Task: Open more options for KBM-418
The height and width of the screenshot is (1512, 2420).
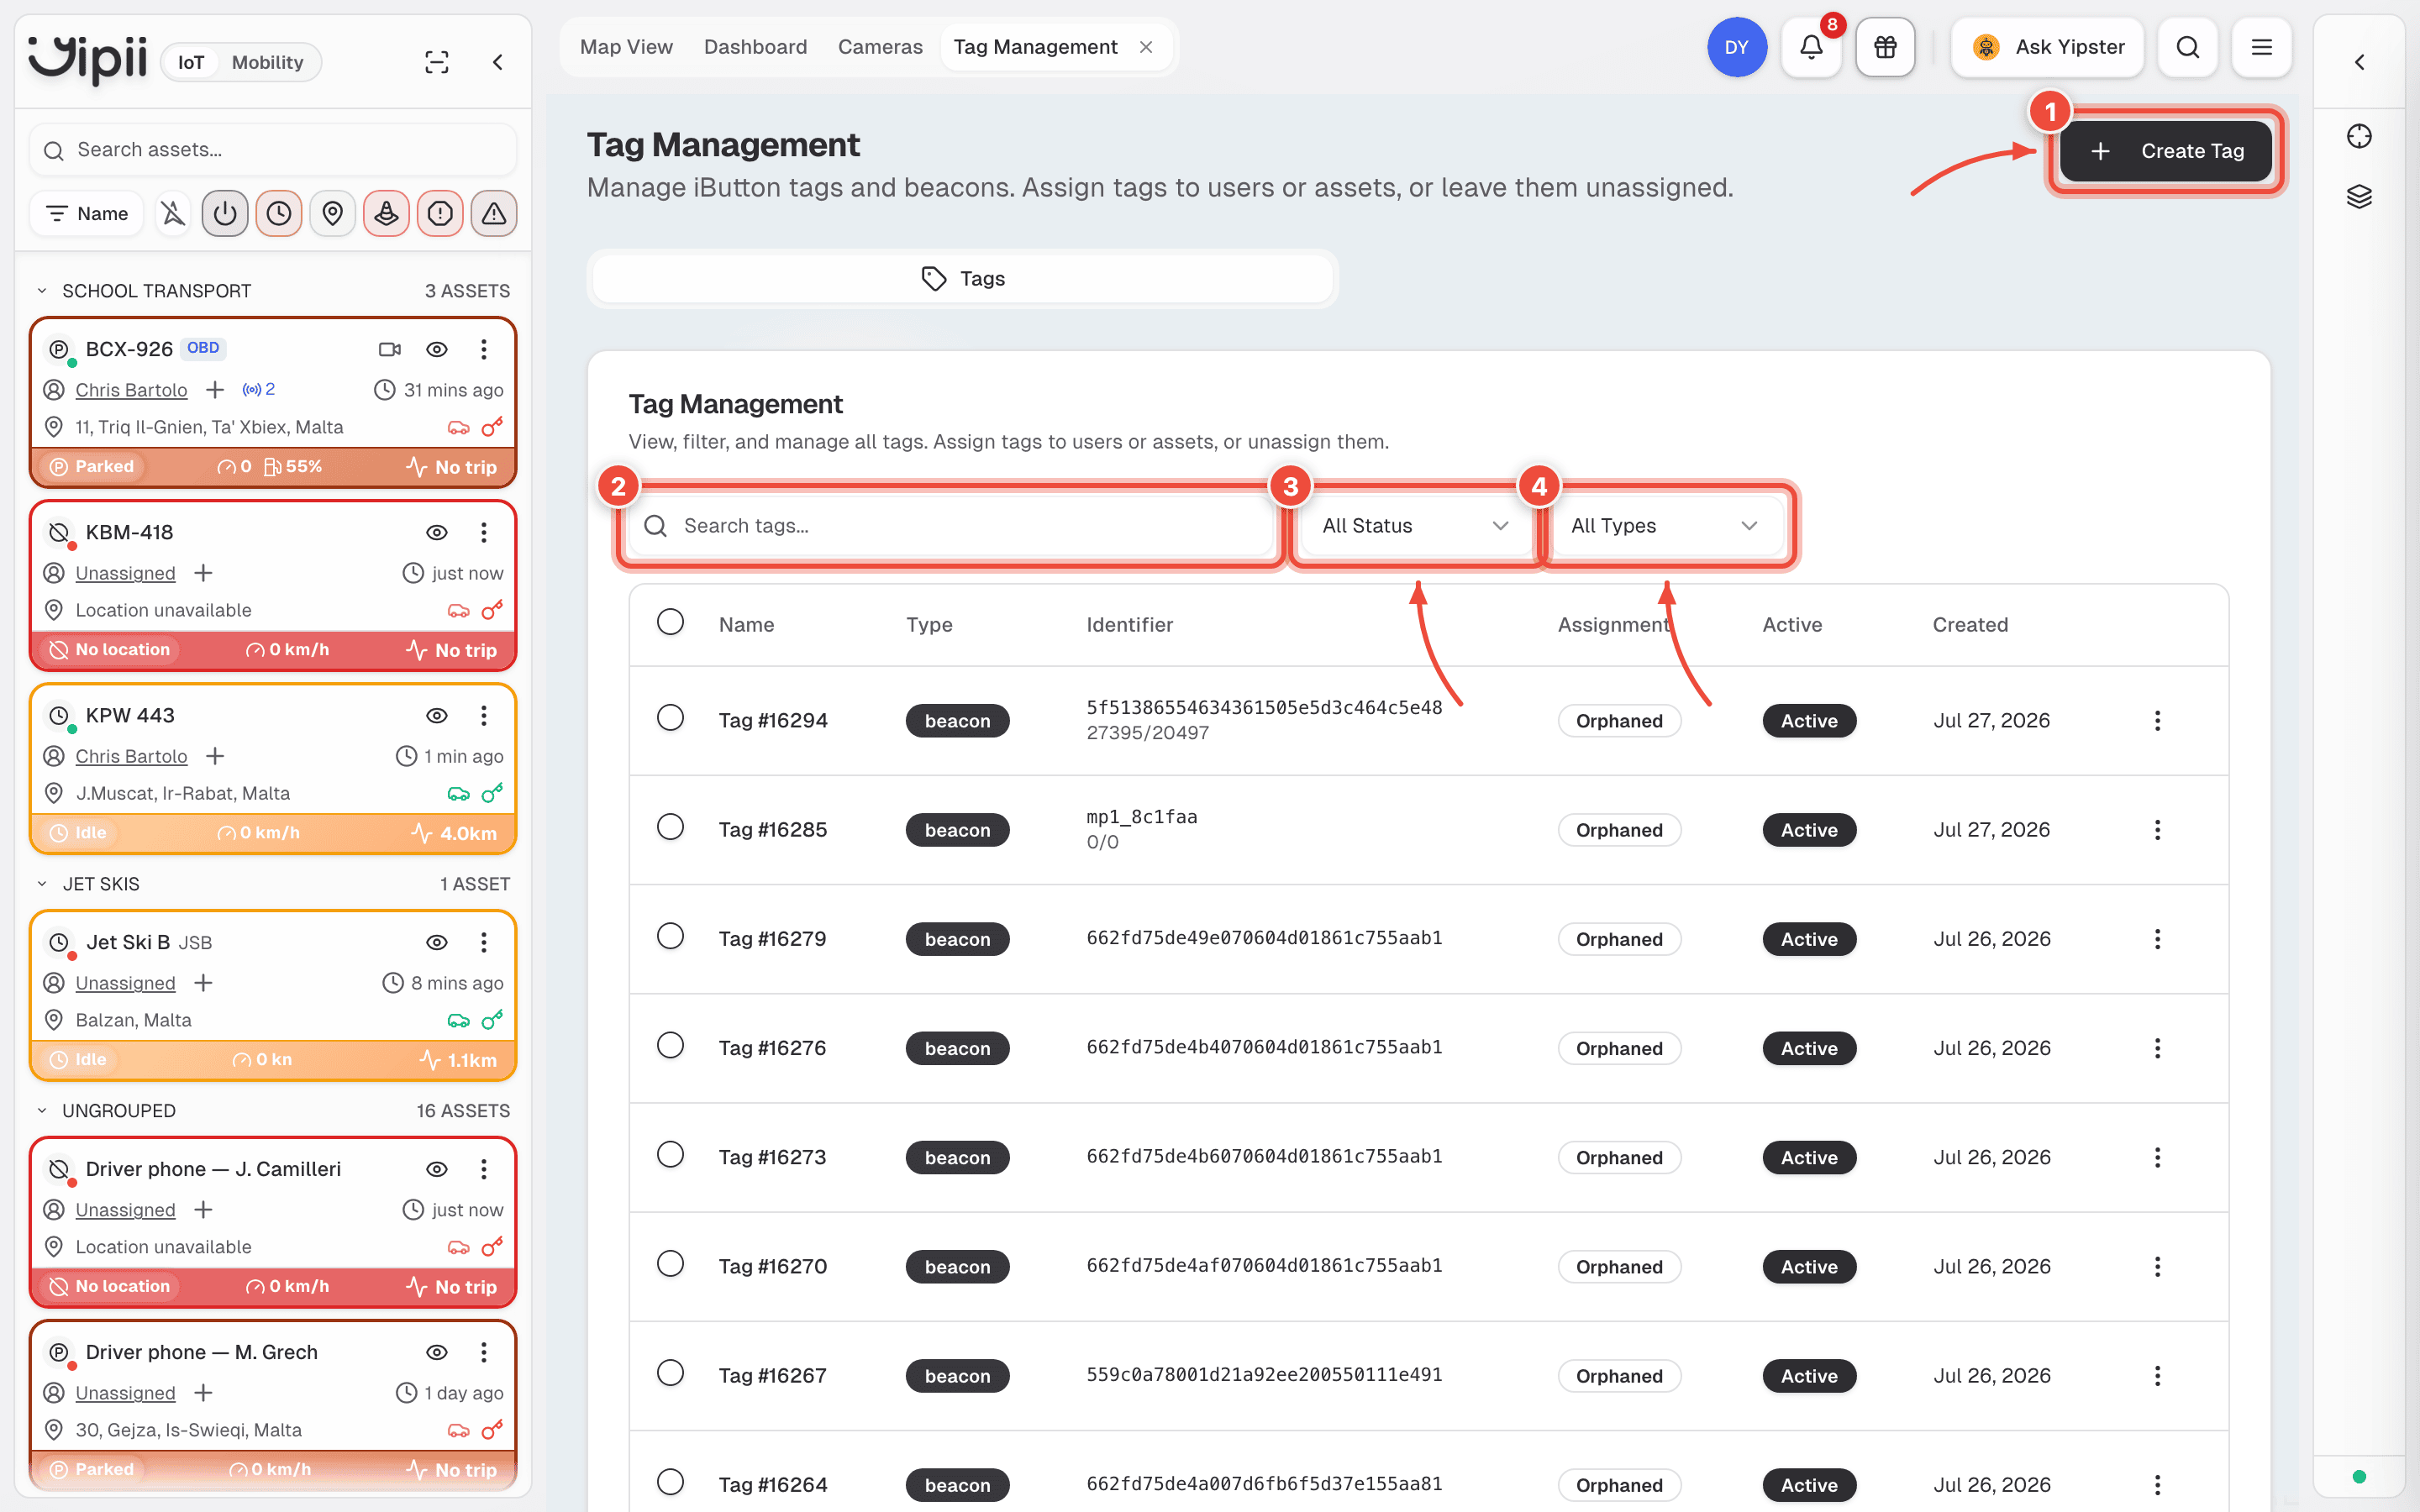Action: (x=484, y=532)
